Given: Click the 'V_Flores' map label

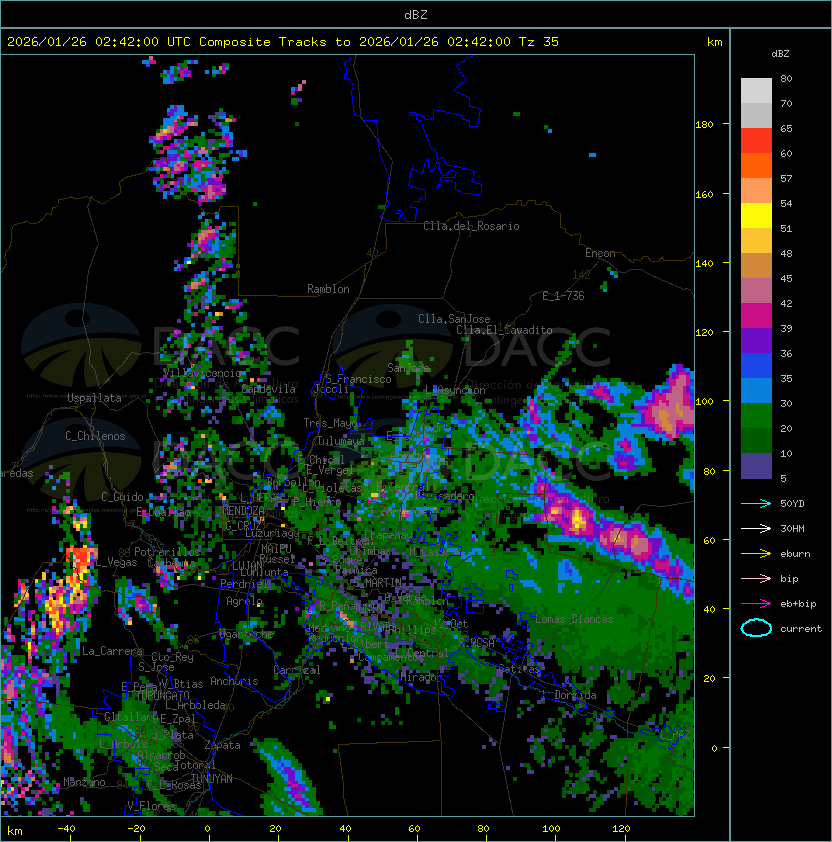Looking at the screenshot, I should (151, 806).
